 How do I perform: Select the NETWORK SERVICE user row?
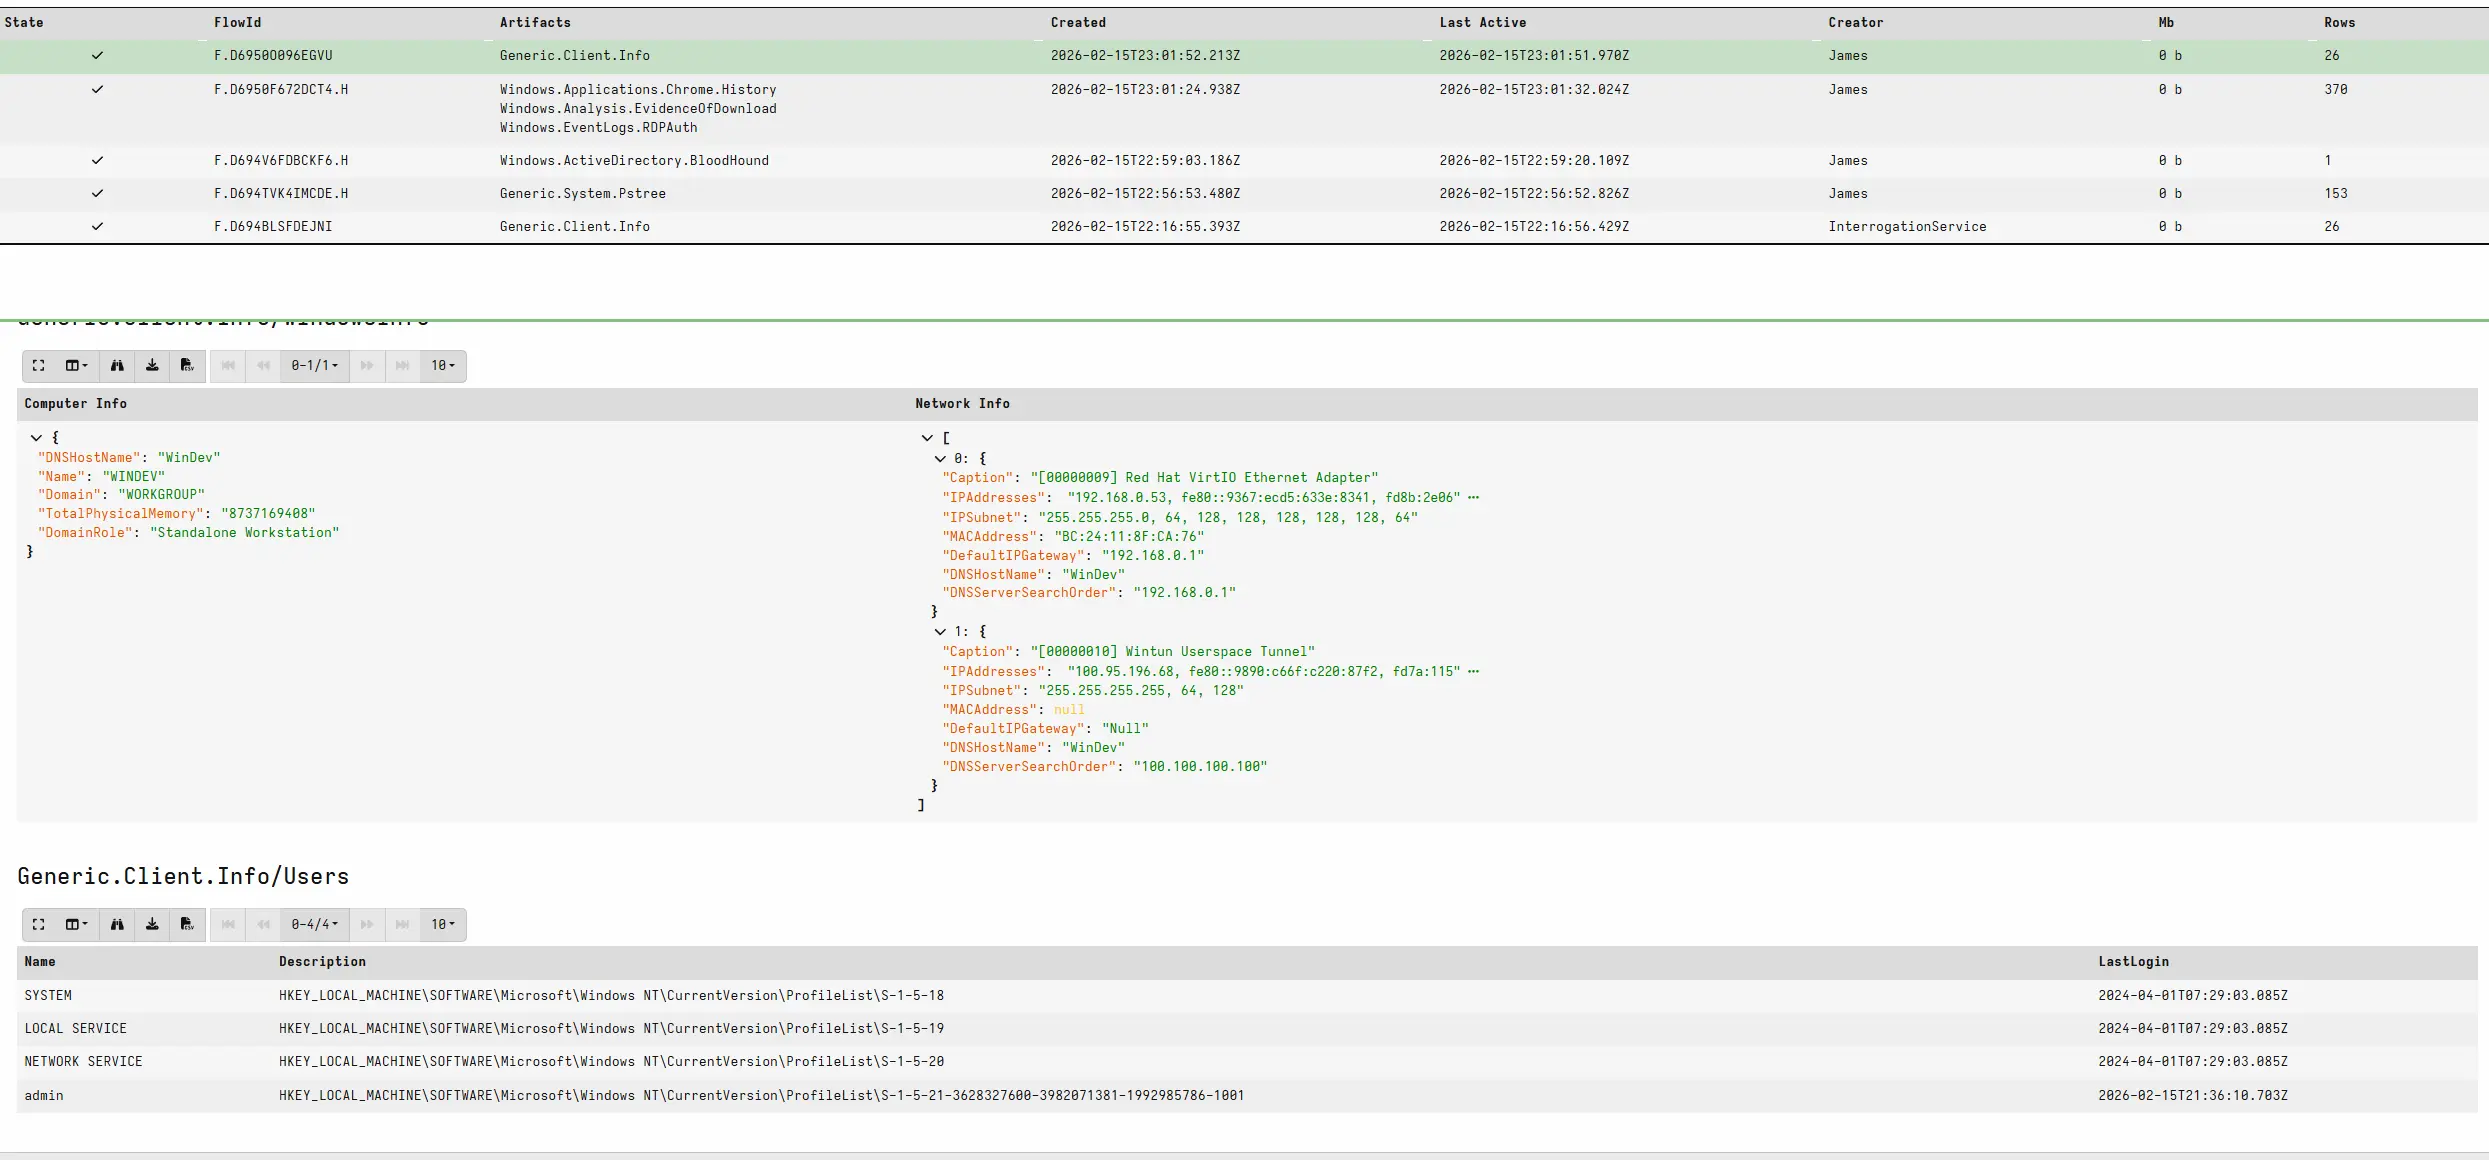pos(1247,1062)
